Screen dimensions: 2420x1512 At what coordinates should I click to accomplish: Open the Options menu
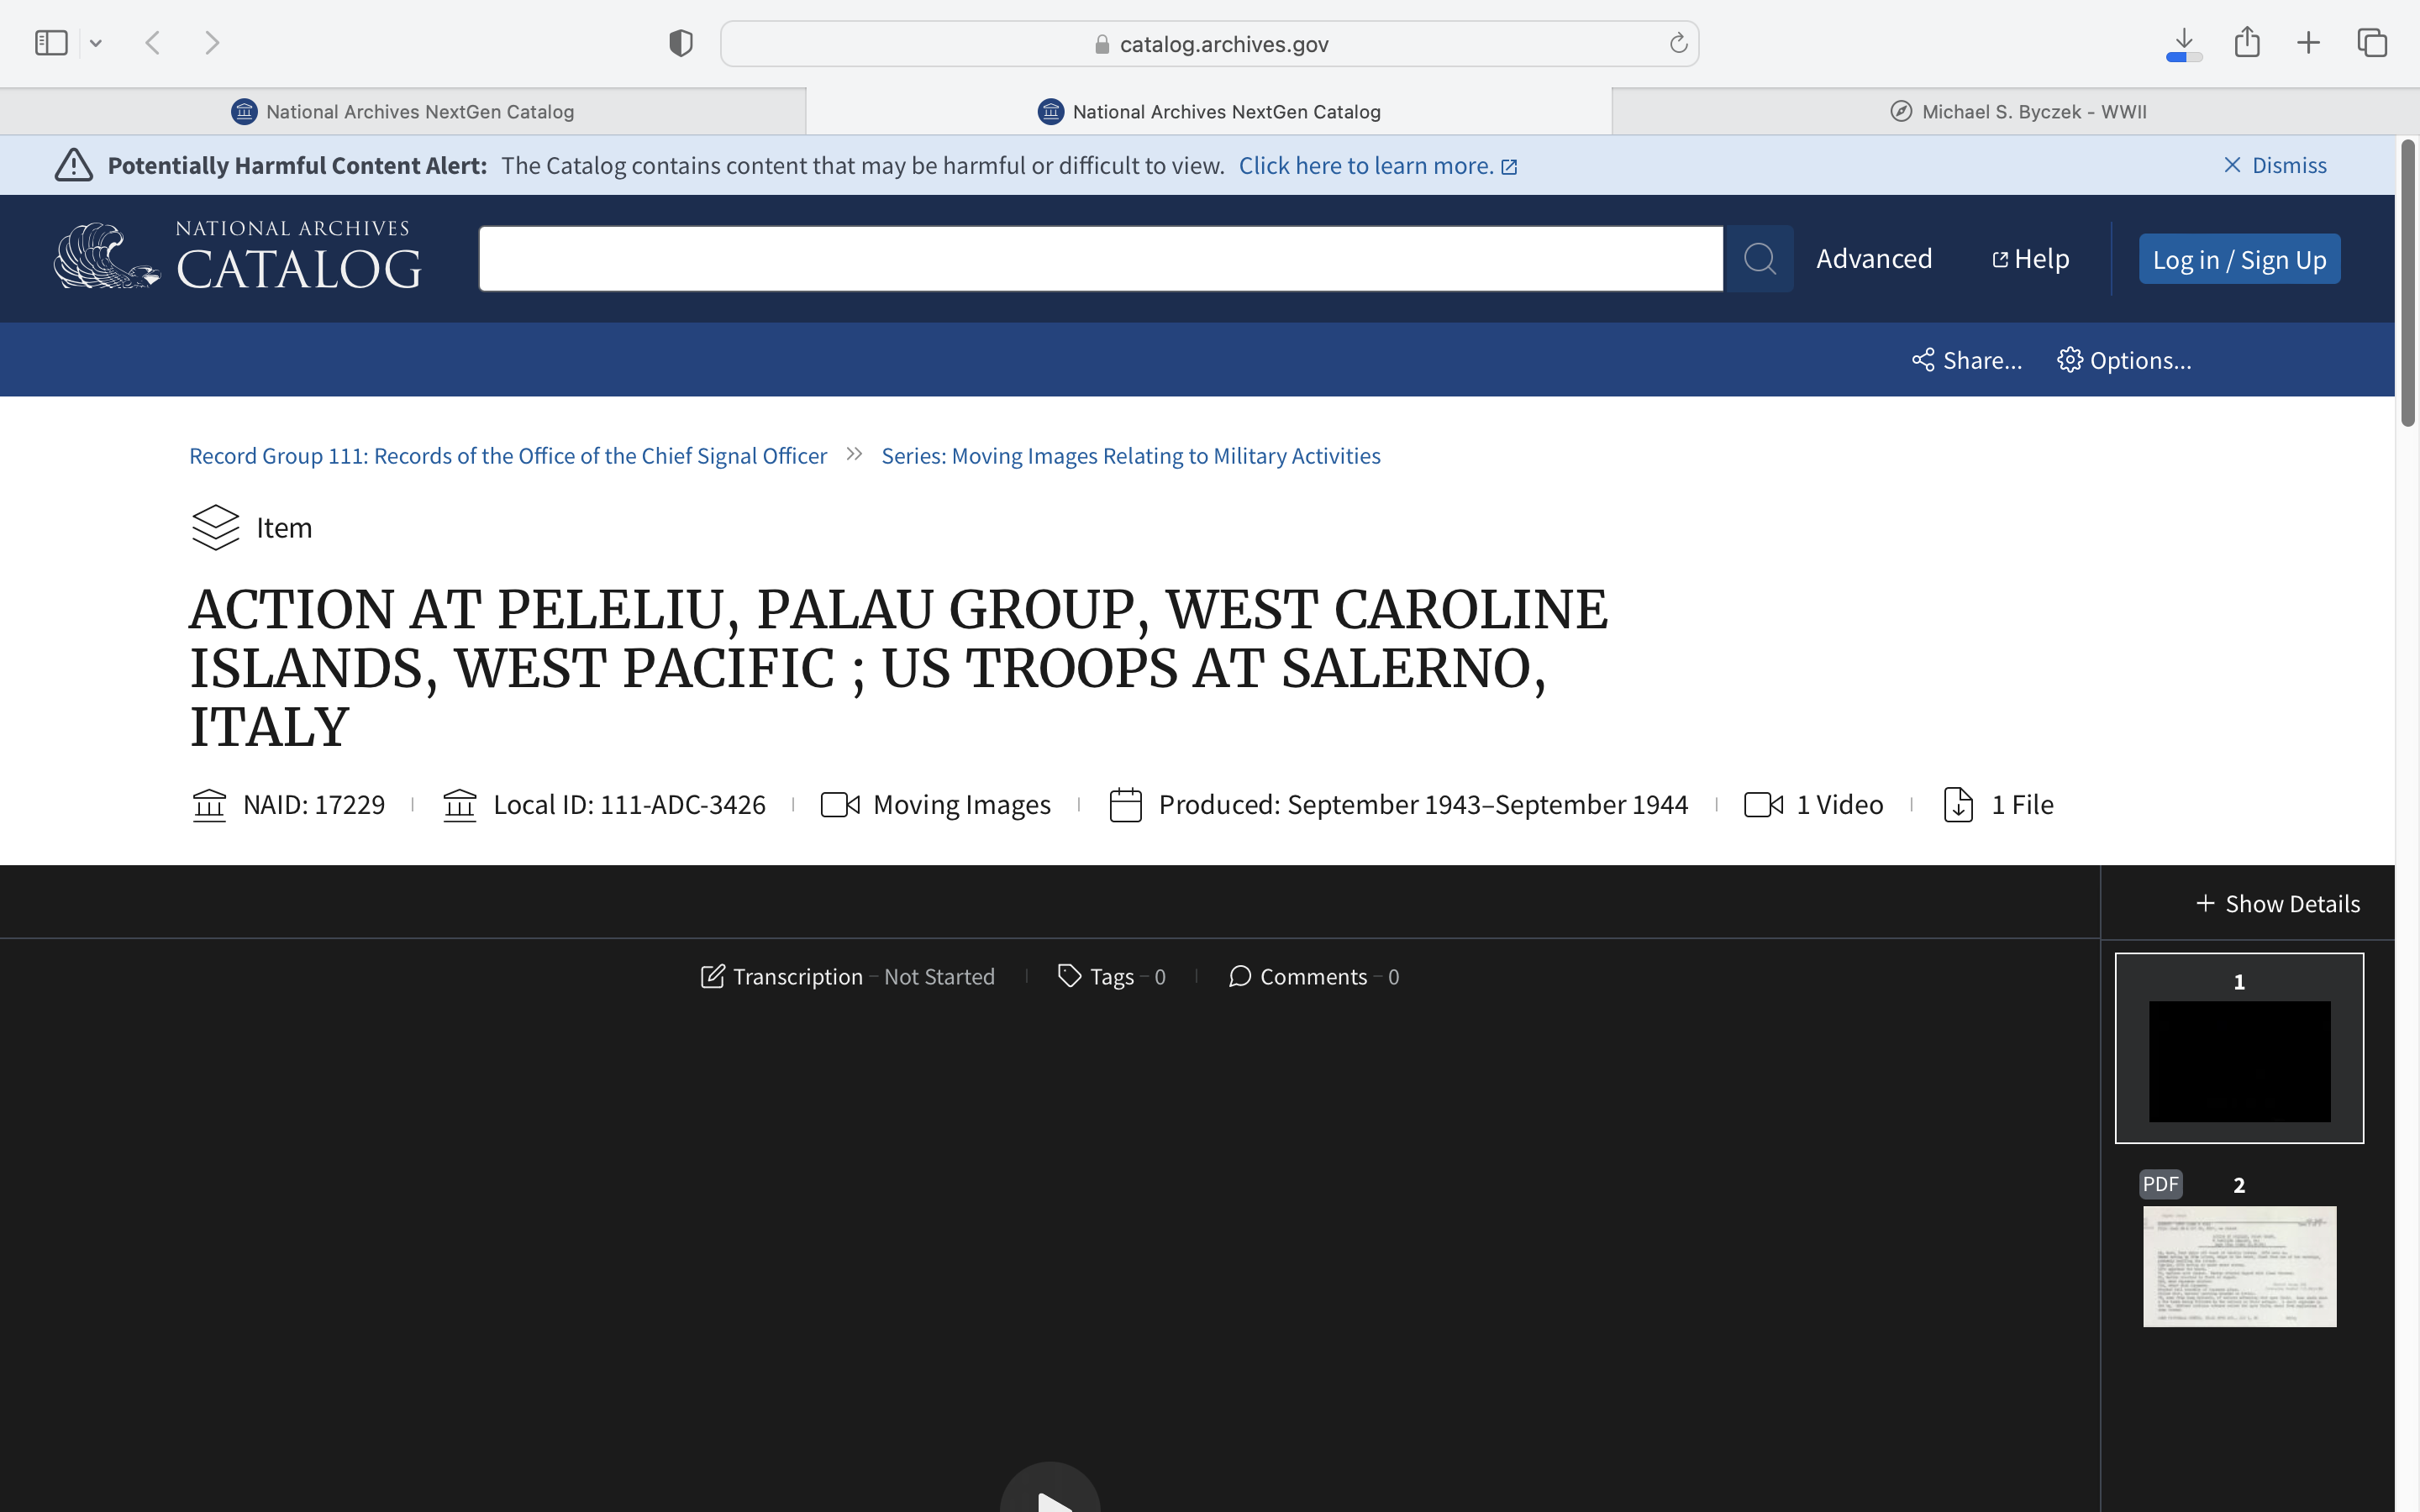click(x=2124, y=360)
